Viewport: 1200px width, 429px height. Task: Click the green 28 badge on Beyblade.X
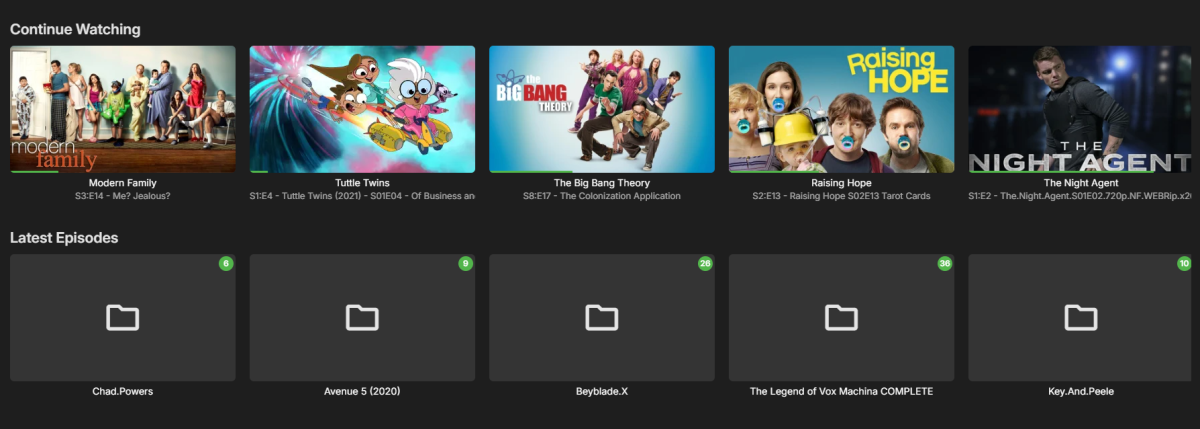click(705, 263)
